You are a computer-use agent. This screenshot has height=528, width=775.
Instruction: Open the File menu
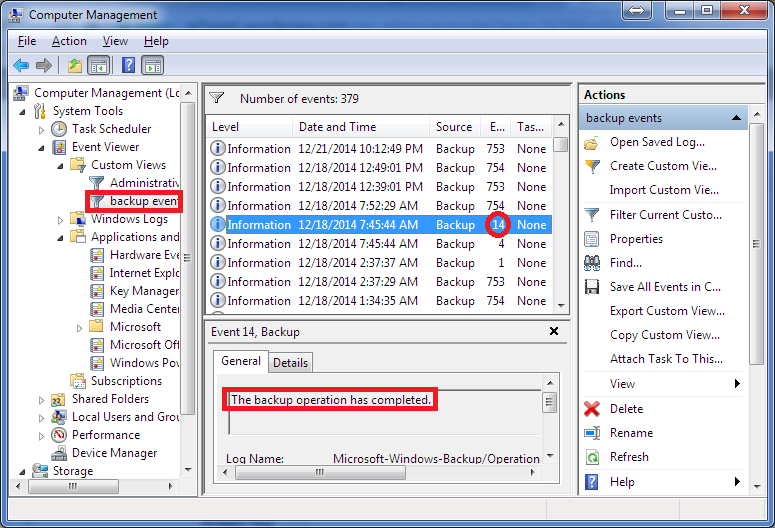click(27, 41)
